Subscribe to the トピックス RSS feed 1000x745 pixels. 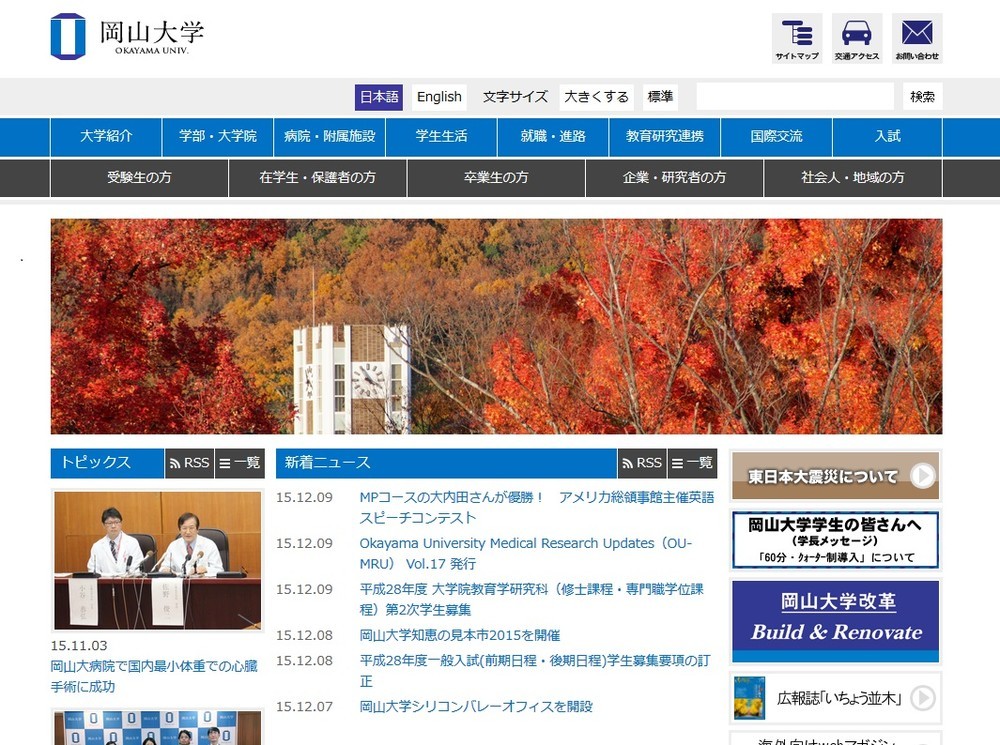point(189,462)
